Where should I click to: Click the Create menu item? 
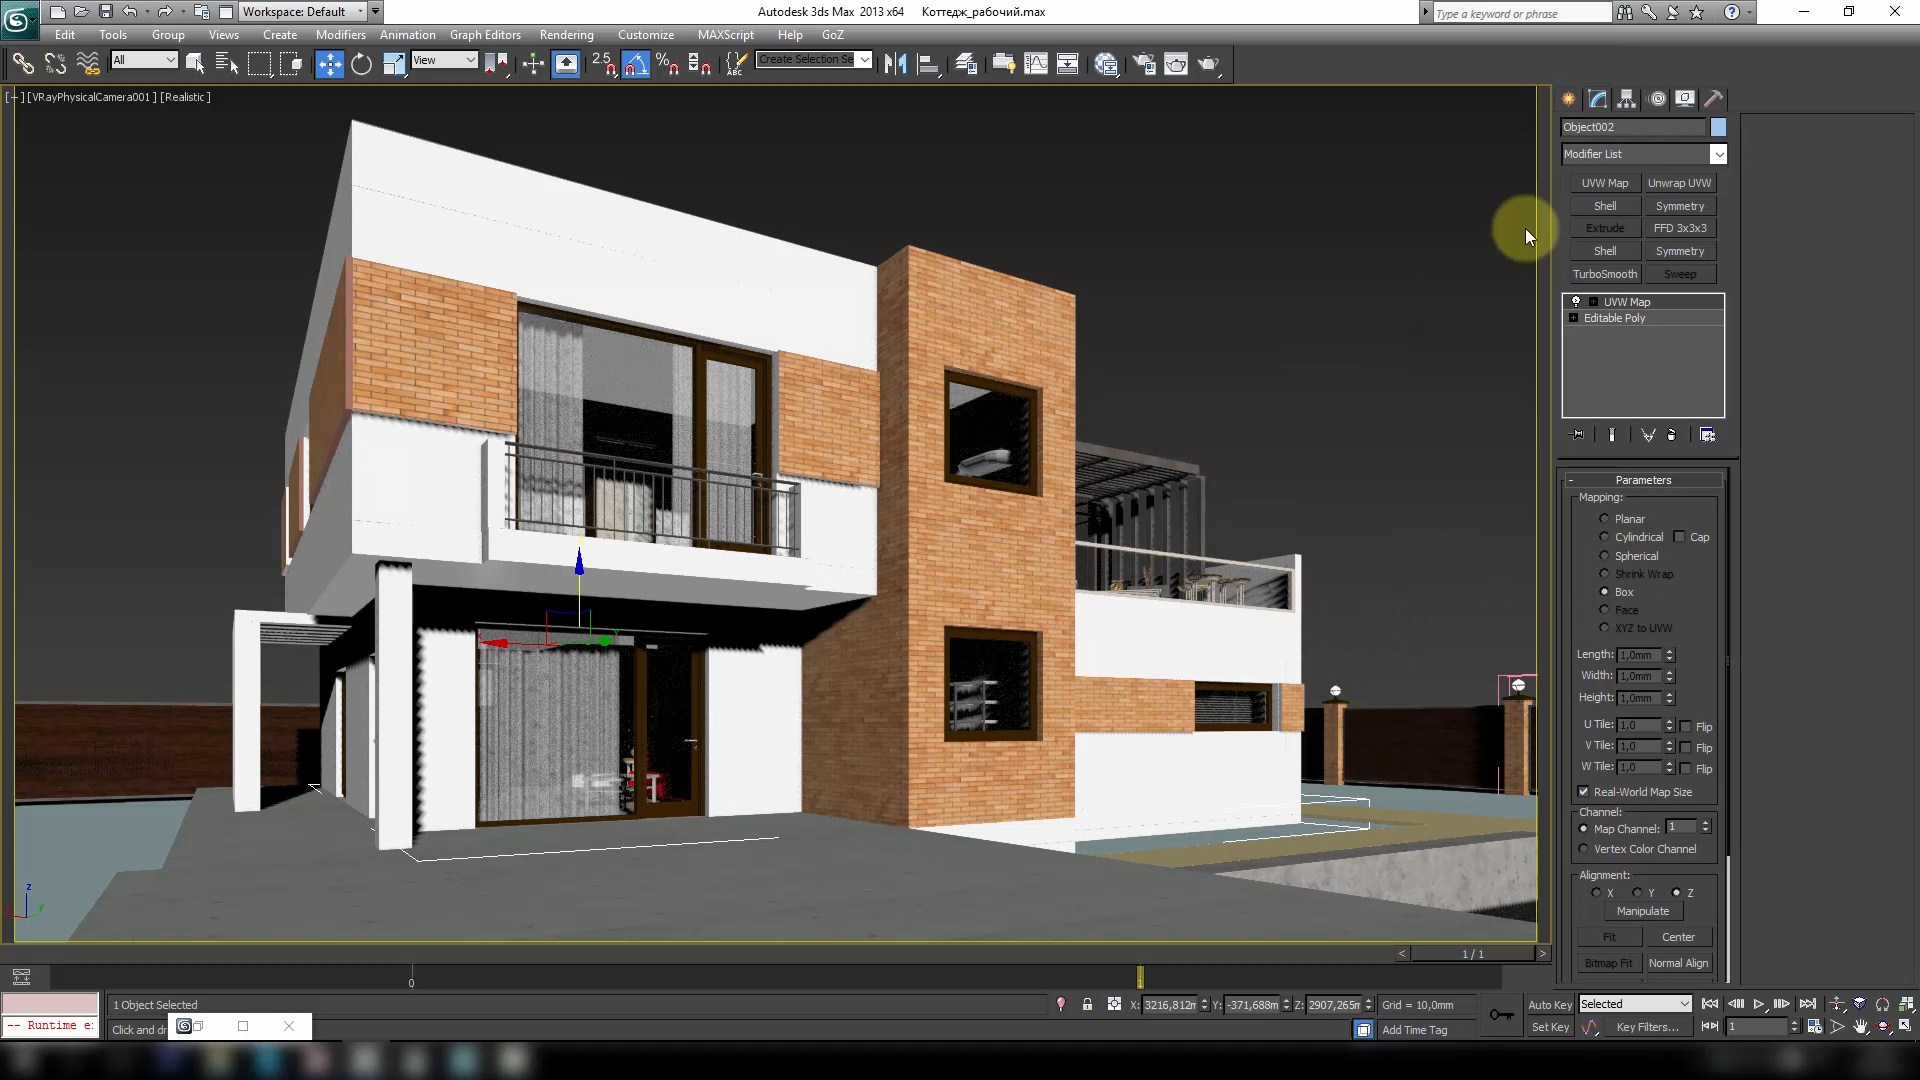click(281, 34)
